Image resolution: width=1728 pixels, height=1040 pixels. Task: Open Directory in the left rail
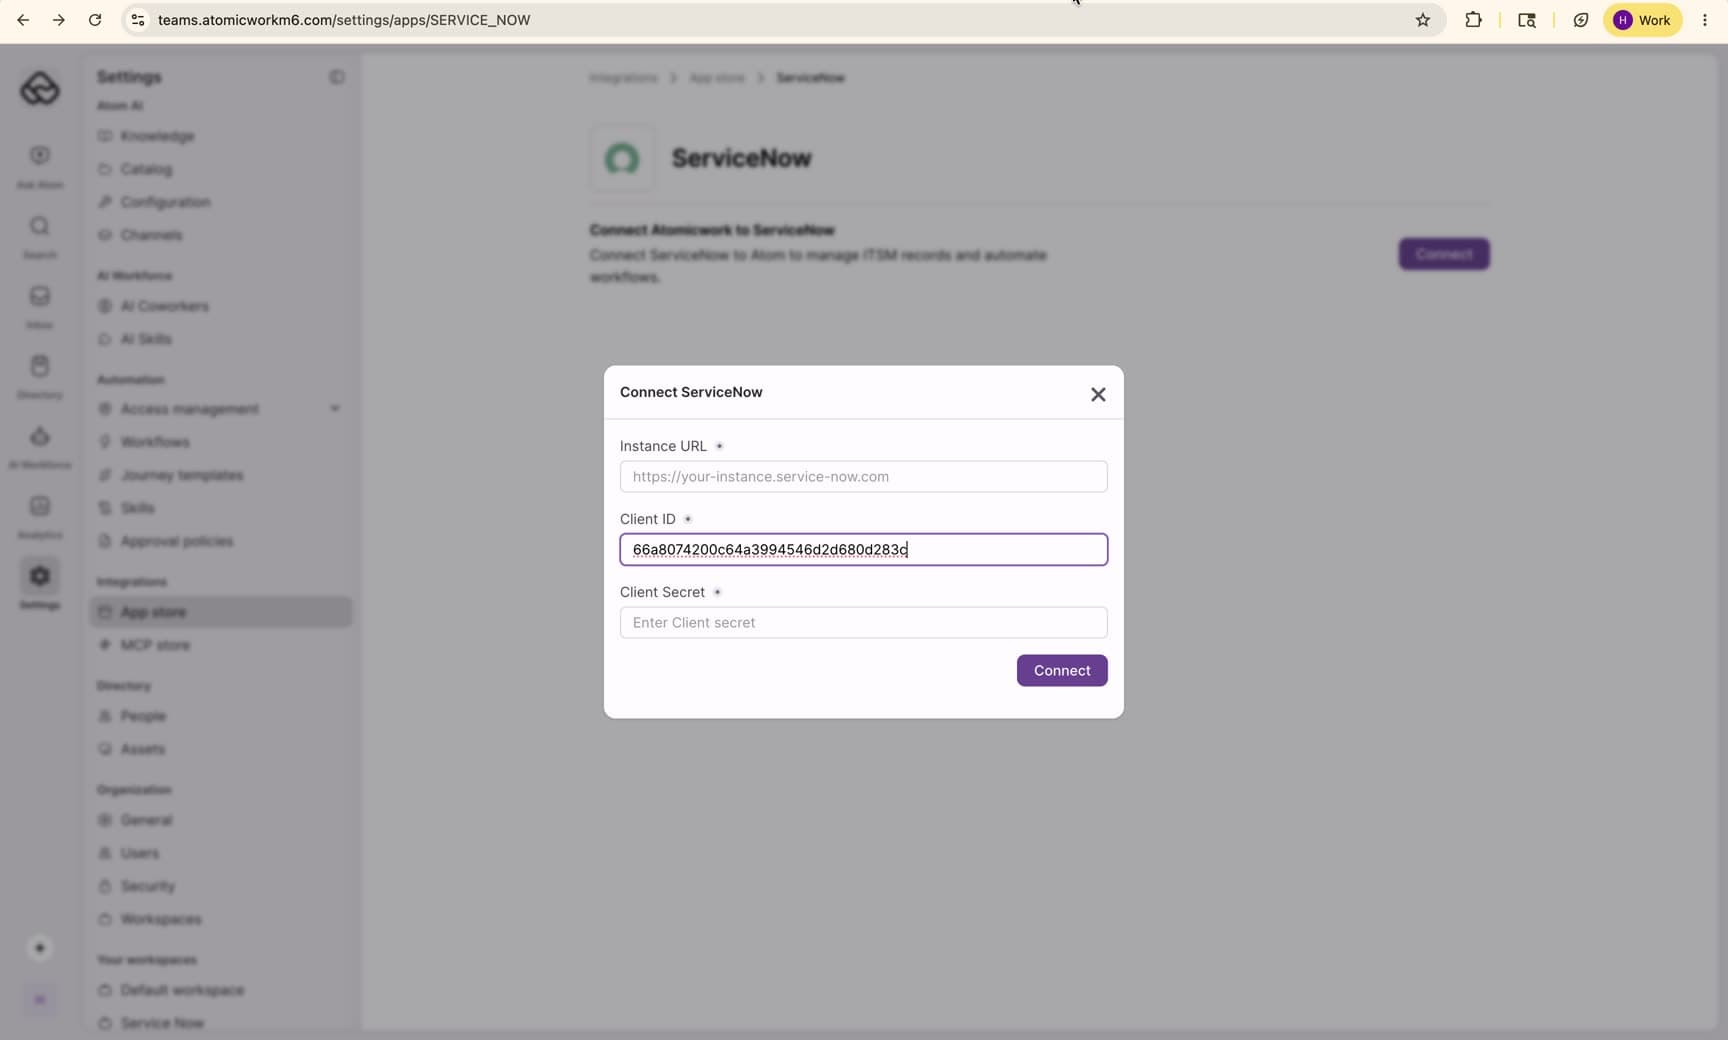click(40, 376)
